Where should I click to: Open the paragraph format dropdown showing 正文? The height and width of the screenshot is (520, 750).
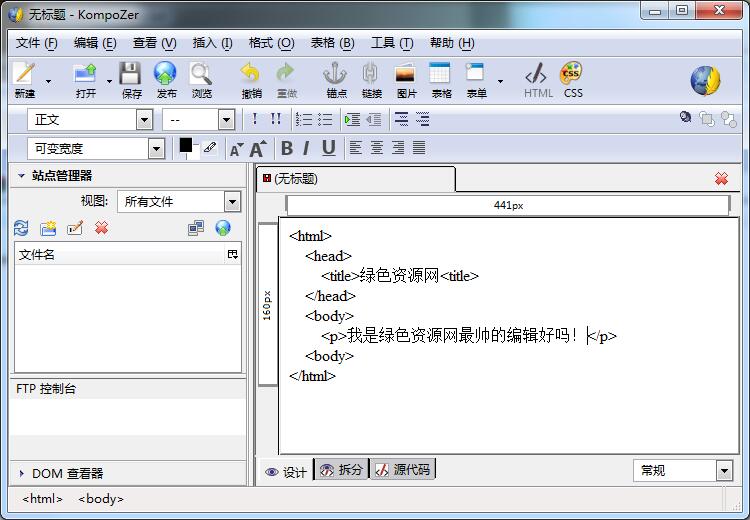click(90, 120)
